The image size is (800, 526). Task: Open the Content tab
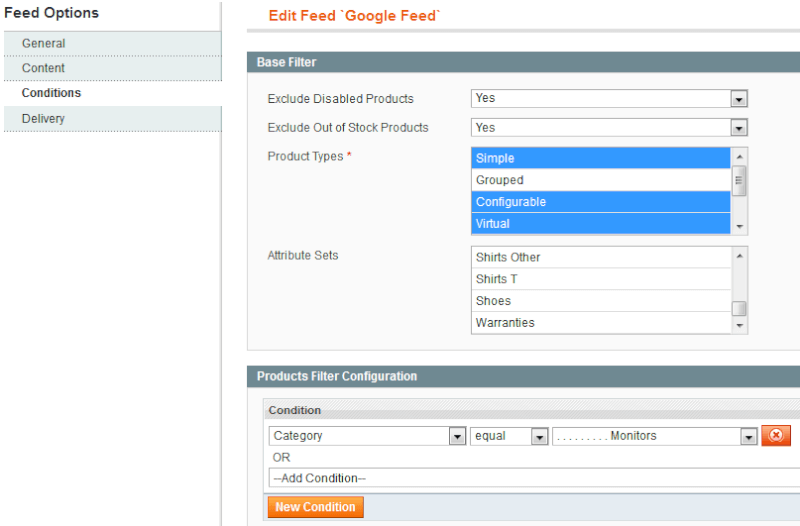[x=113, y=68]
